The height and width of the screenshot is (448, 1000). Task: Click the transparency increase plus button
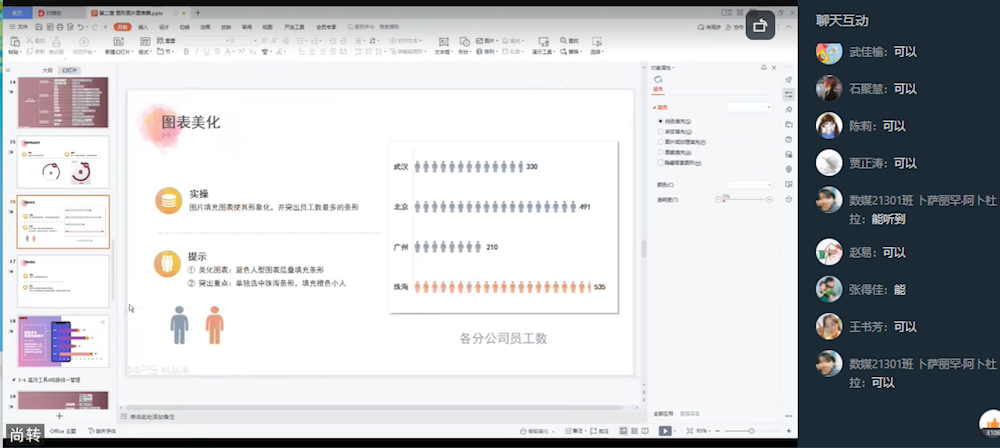[x=769, y=200]
